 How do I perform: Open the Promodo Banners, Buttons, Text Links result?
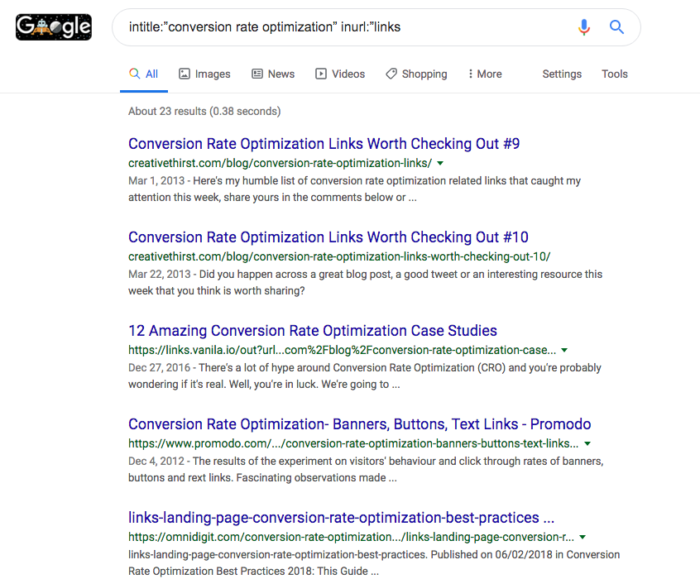[x=359, y=424]
